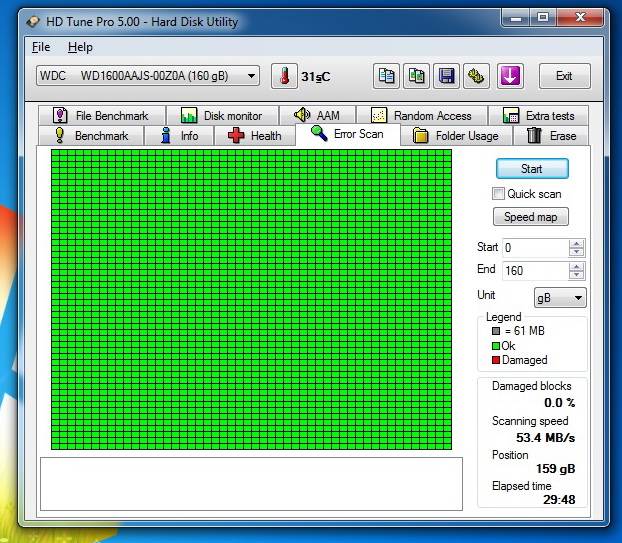This screenshot has width=622, height=543.
Task: Expand the WDC drive selection dropdown
Action: click(148, 76)
